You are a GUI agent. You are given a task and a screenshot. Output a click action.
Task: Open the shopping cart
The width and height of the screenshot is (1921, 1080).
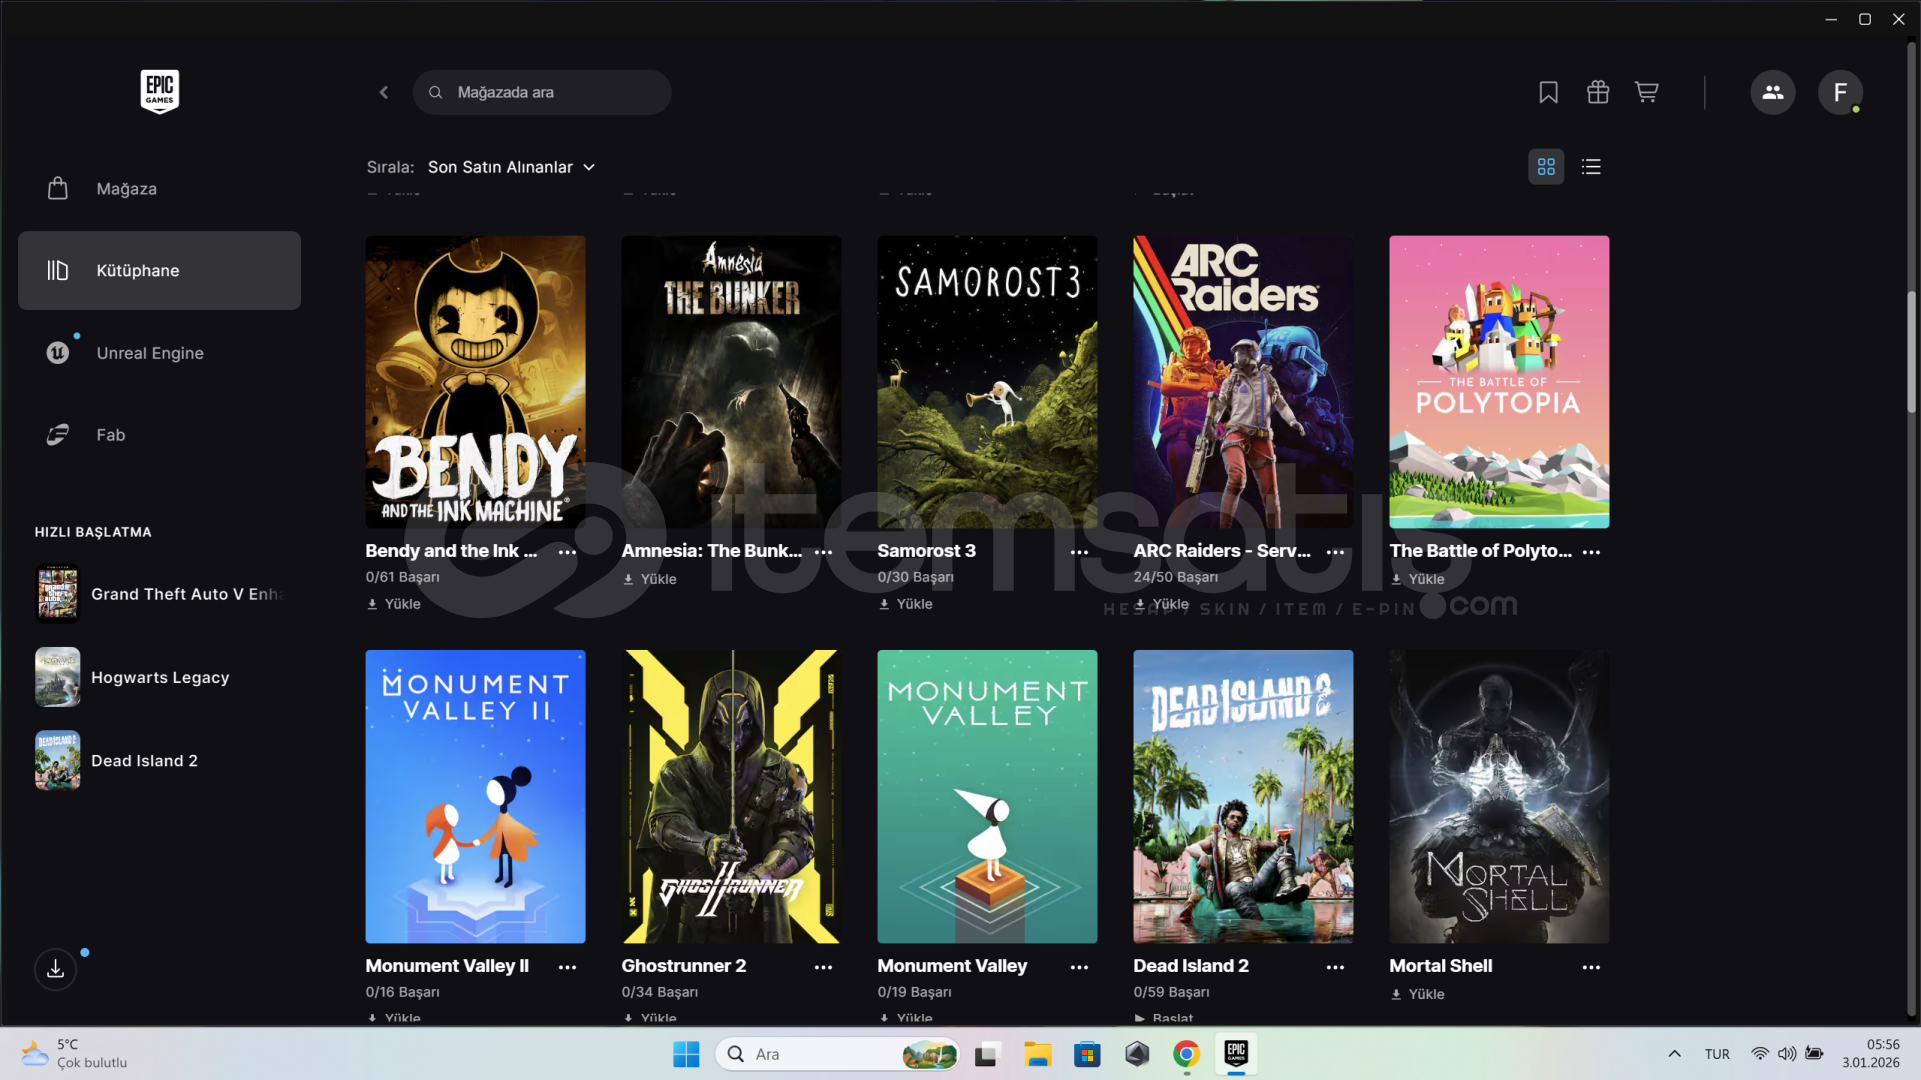(1646, 92)
